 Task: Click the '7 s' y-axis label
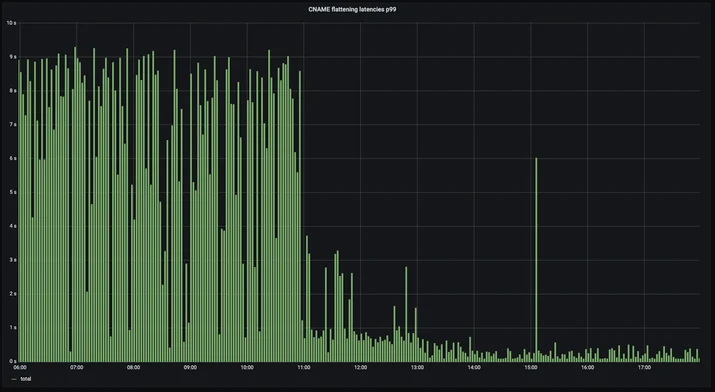13,124
